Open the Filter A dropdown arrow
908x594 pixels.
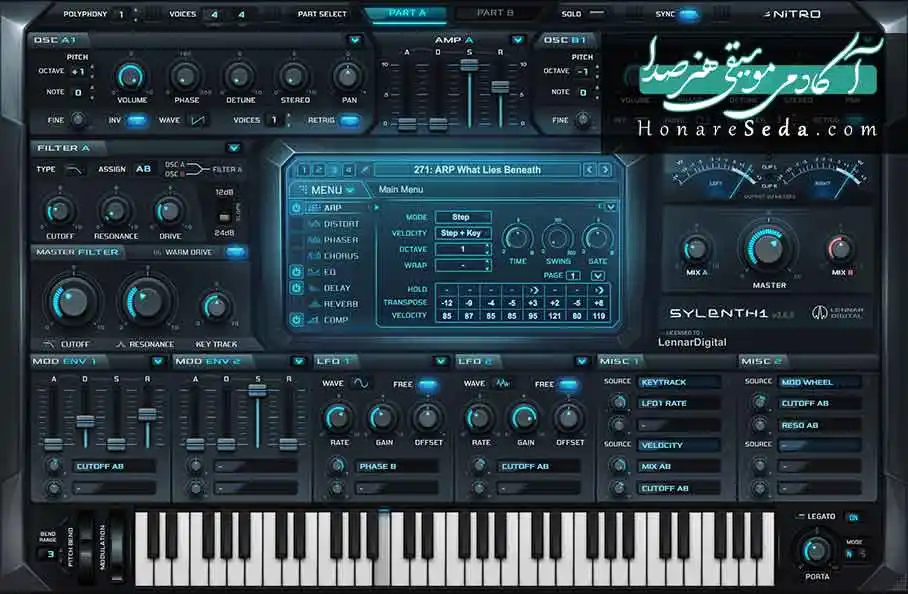pyautogui.click(x=234, y=148)
